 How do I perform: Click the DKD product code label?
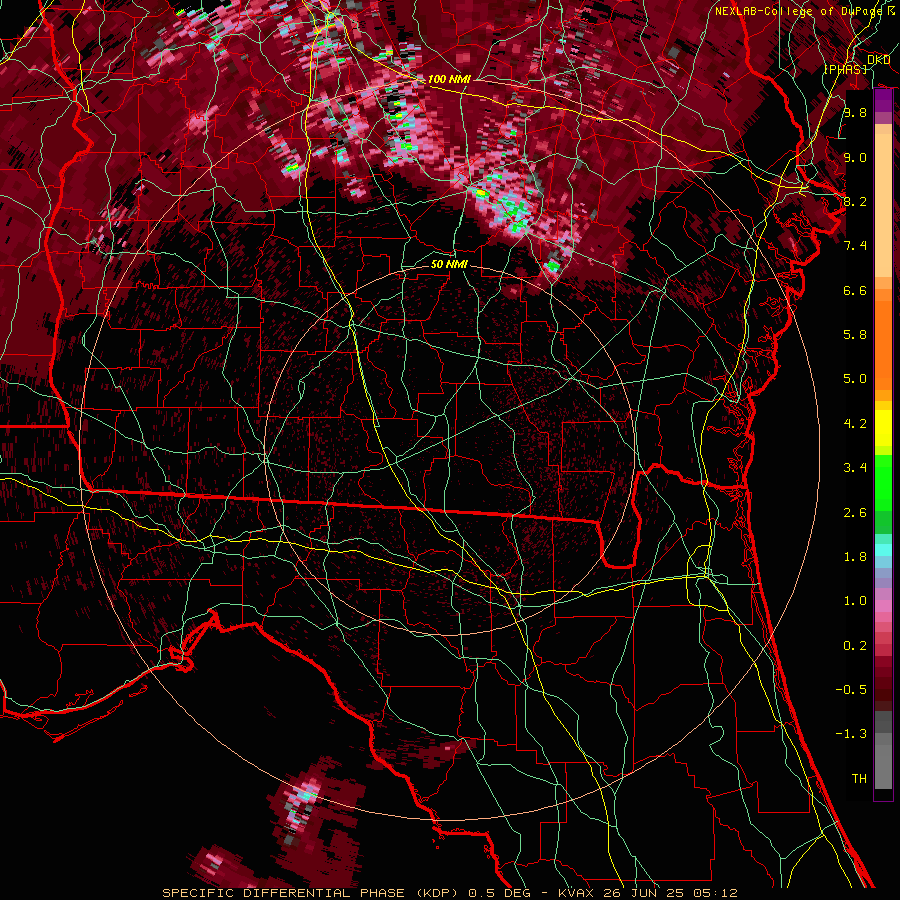pos(878,60)
